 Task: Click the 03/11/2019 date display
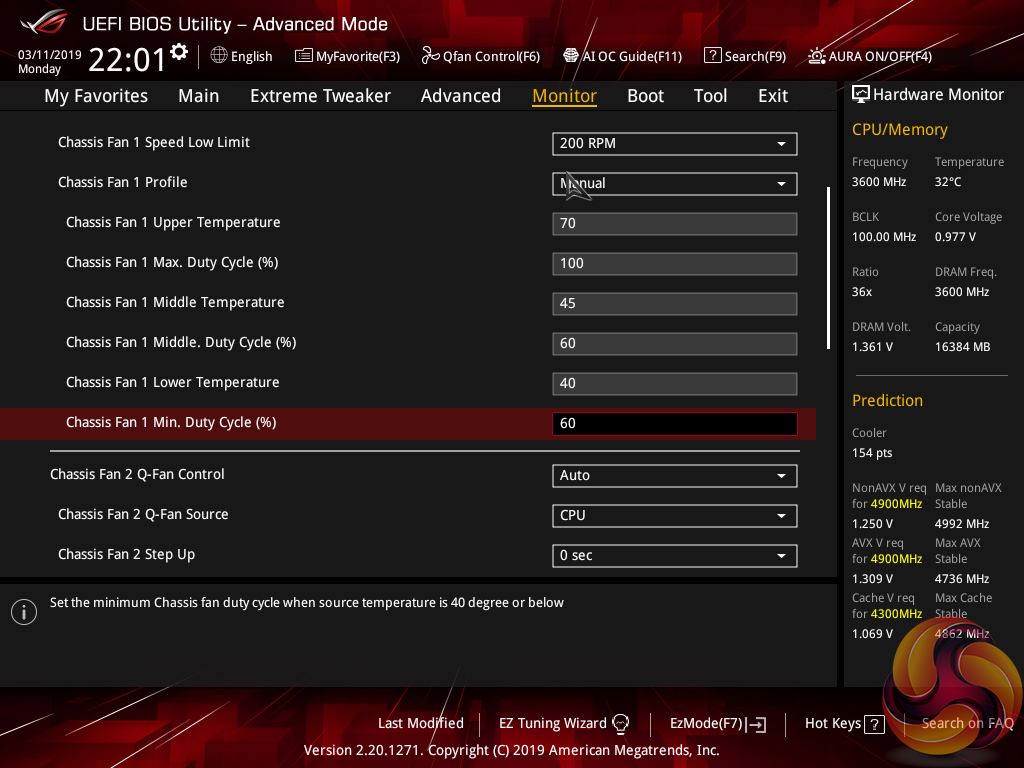pyautogui.click(x=50, y=55)
